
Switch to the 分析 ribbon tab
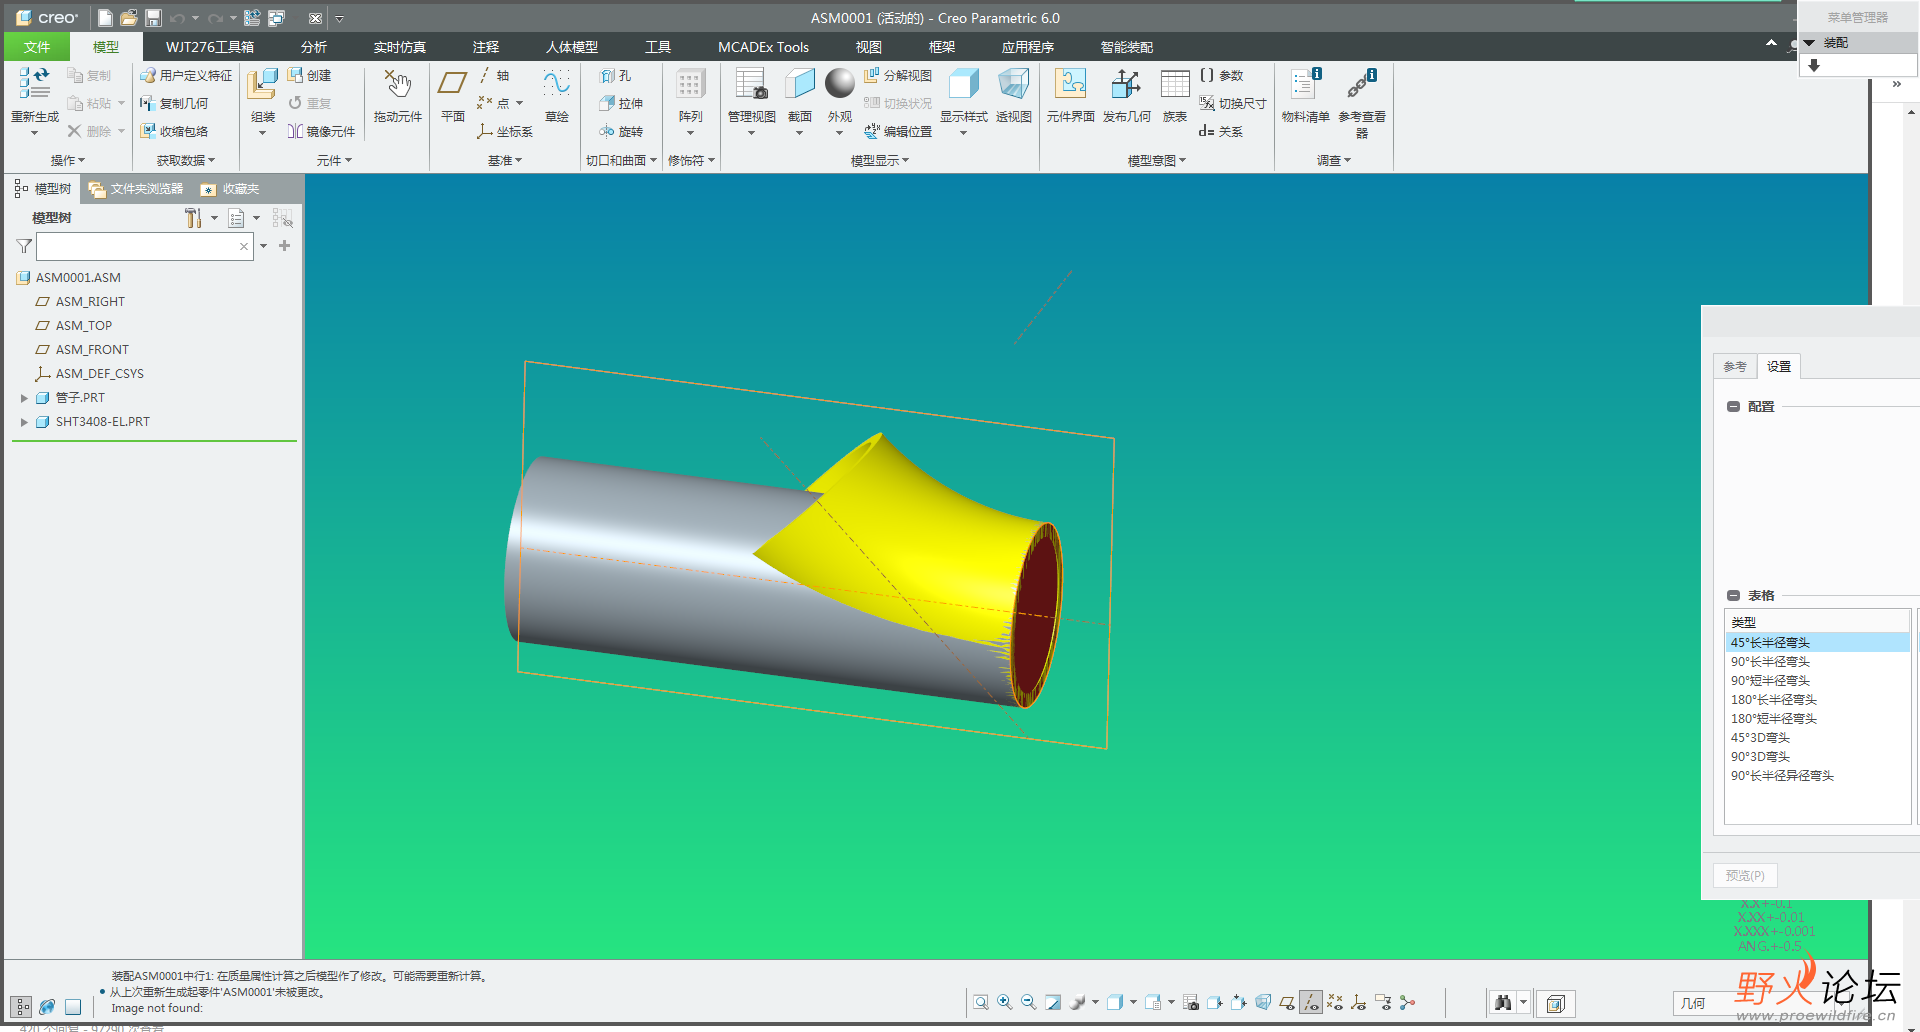pos(314,47)
